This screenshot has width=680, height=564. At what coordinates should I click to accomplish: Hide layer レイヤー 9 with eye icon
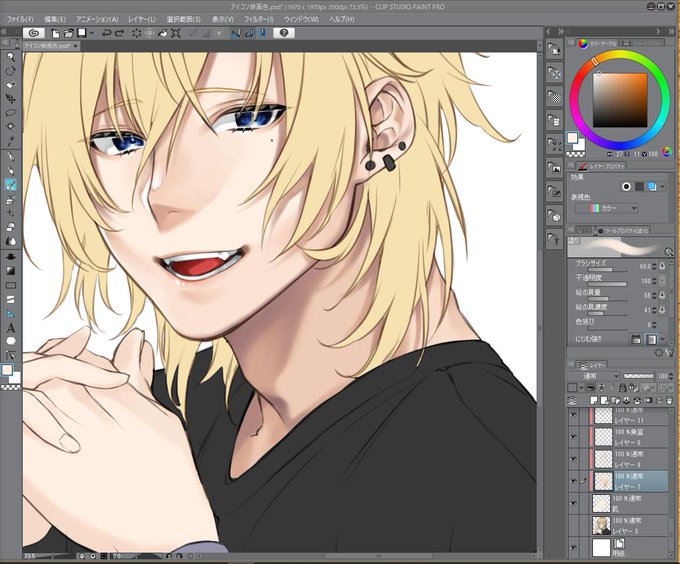pyautogui.click(x=573, y=459)
